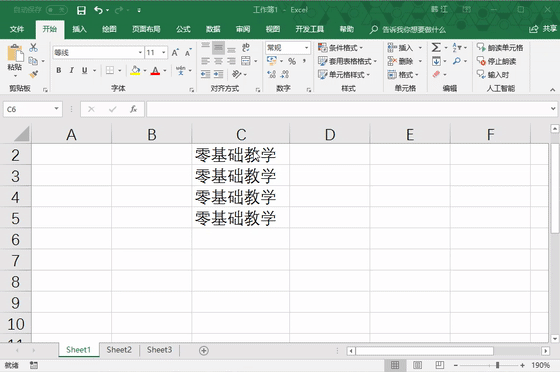Set bottom vertical alignment
The width and height of the screenshot is (560, 372).
[x=231, y=49]
